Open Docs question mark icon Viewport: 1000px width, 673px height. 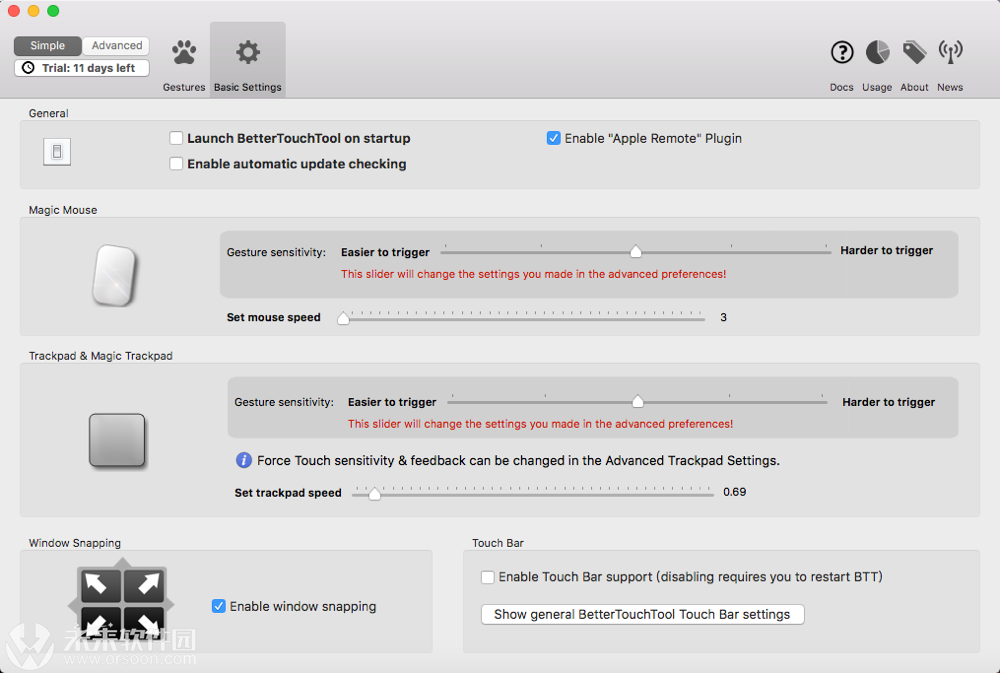pos(842,52)
